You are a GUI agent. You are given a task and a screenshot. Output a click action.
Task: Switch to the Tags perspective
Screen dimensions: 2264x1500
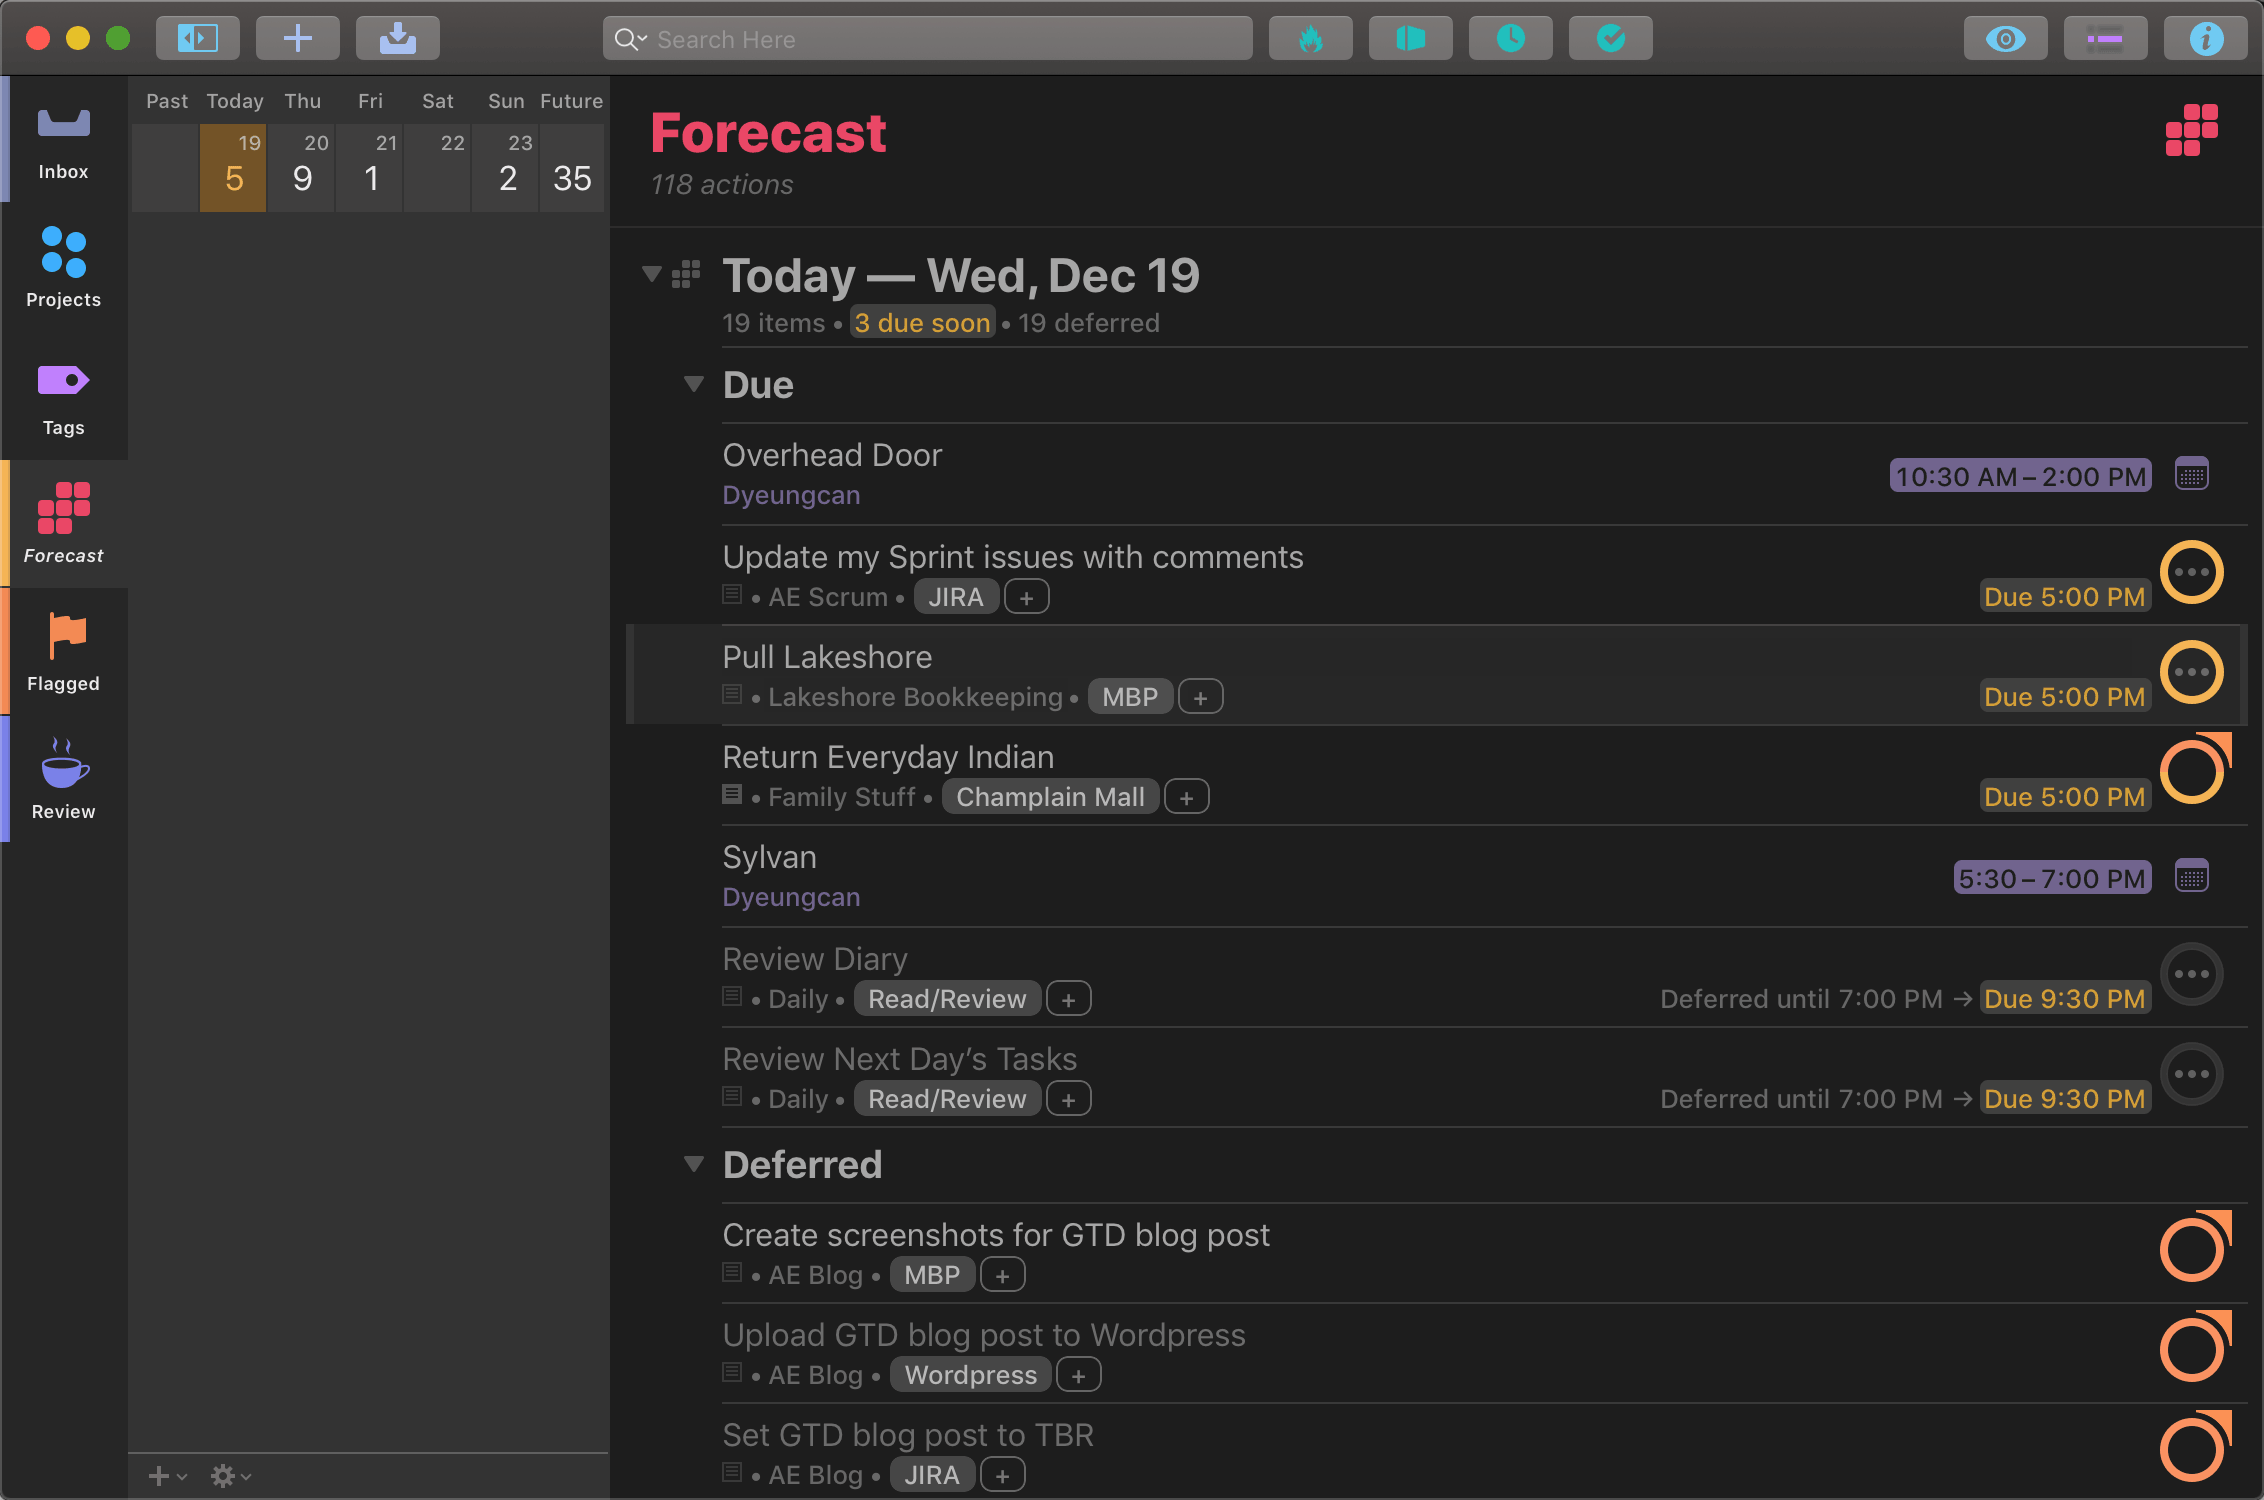tap(64, 397)
